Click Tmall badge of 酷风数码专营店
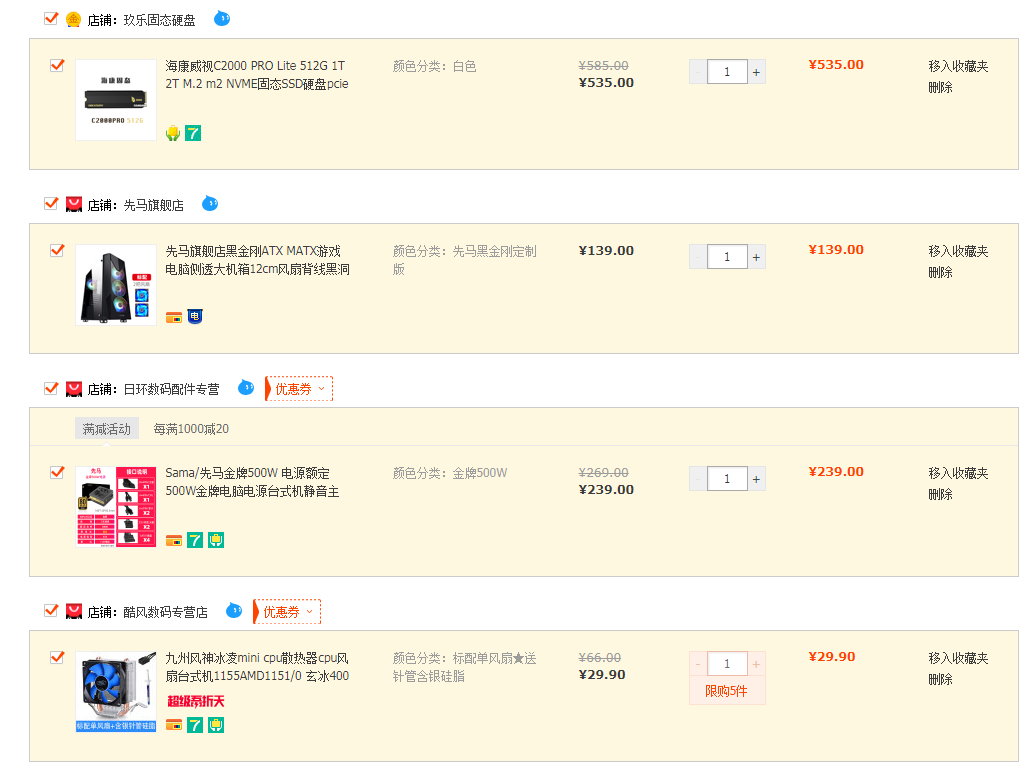1028x776 pixels. [74, 611]
